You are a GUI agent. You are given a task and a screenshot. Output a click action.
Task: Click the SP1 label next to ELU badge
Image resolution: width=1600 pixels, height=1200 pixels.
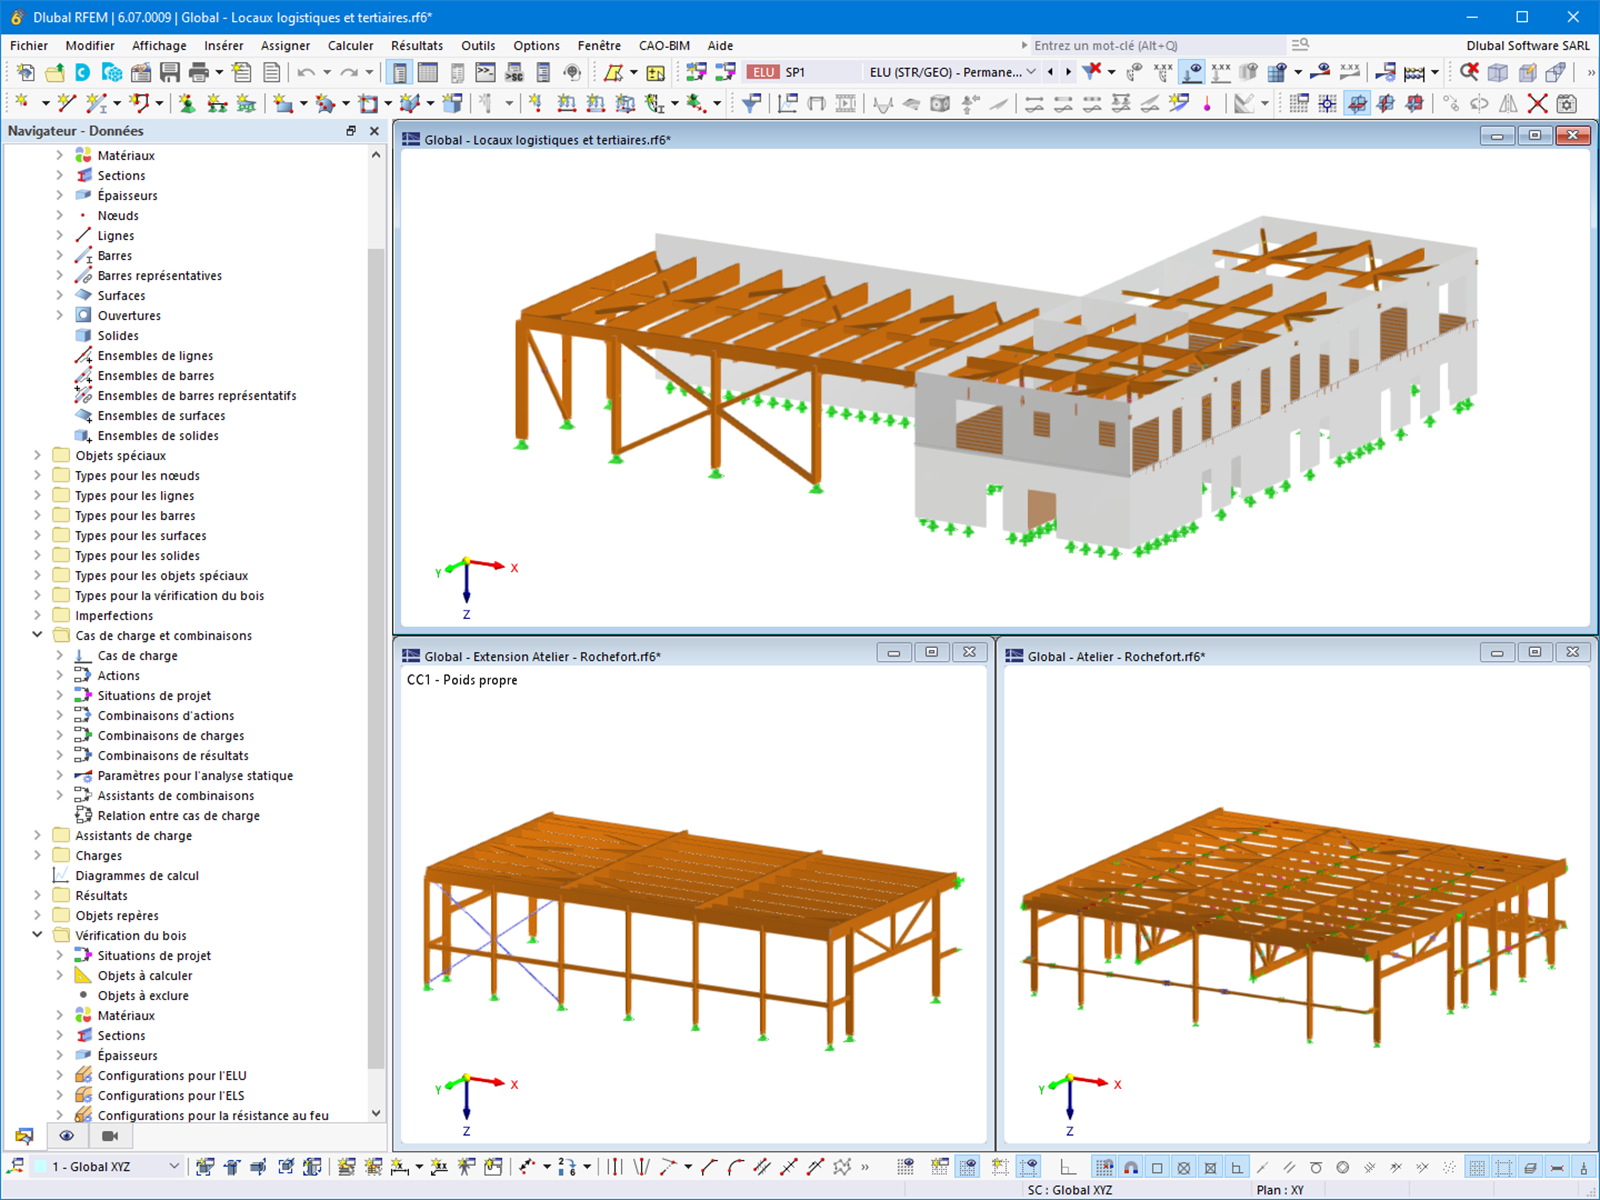point(794,71)
